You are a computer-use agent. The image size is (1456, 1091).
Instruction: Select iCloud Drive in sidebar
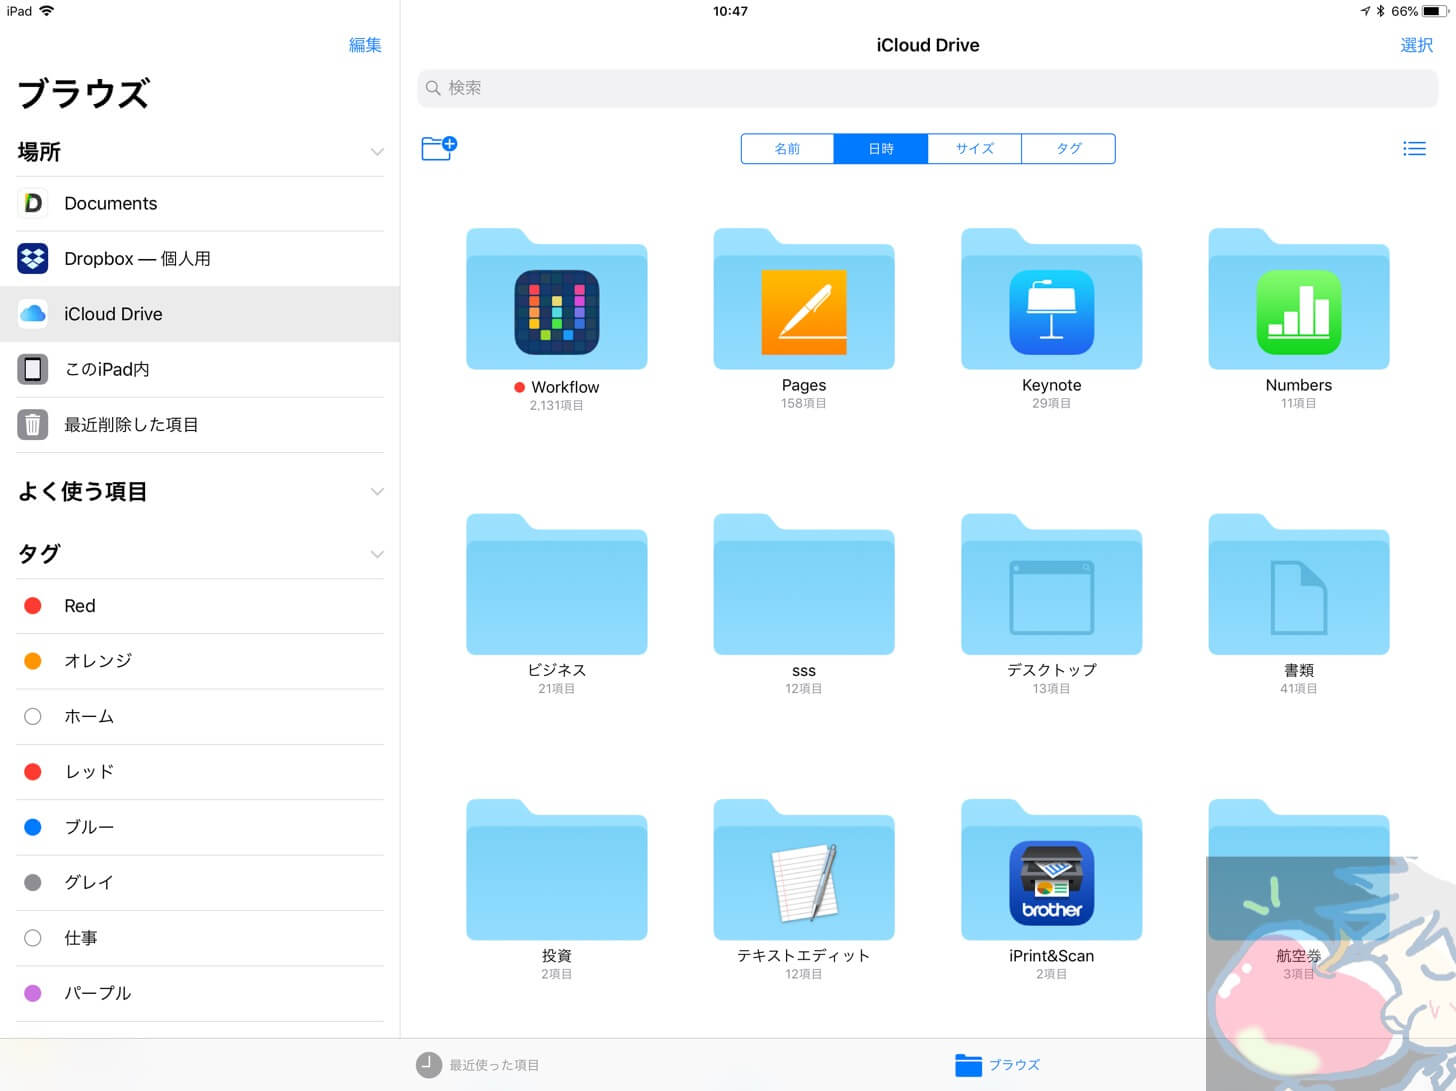pyautogui.click(x=200, y=314)
